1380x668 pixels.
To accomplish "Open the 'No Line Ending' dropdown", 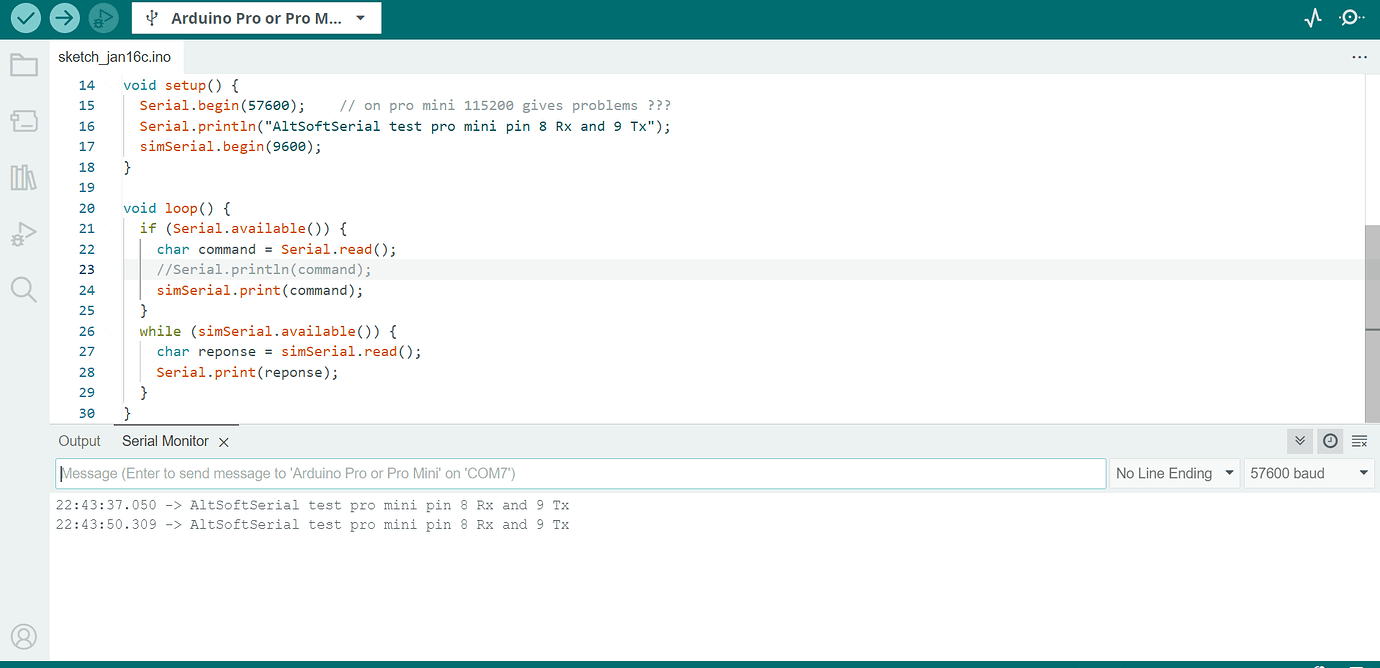I will (1174, 473).
